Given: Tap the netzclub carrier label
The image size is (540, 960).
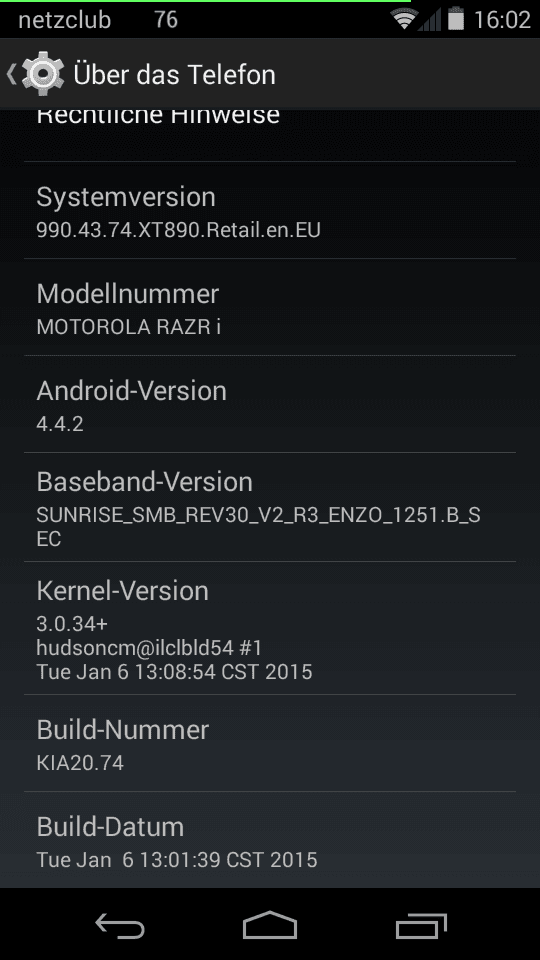Looking at the screenshot, I should (x=64, y=20).
